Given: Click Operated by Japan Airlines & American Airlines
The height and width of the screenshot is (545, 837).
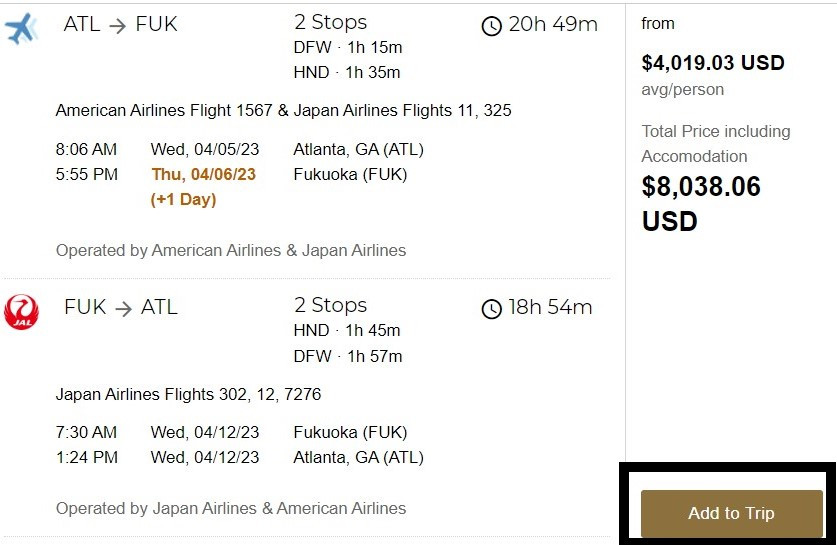Looking at the screenshot, I should coord(231,508).
